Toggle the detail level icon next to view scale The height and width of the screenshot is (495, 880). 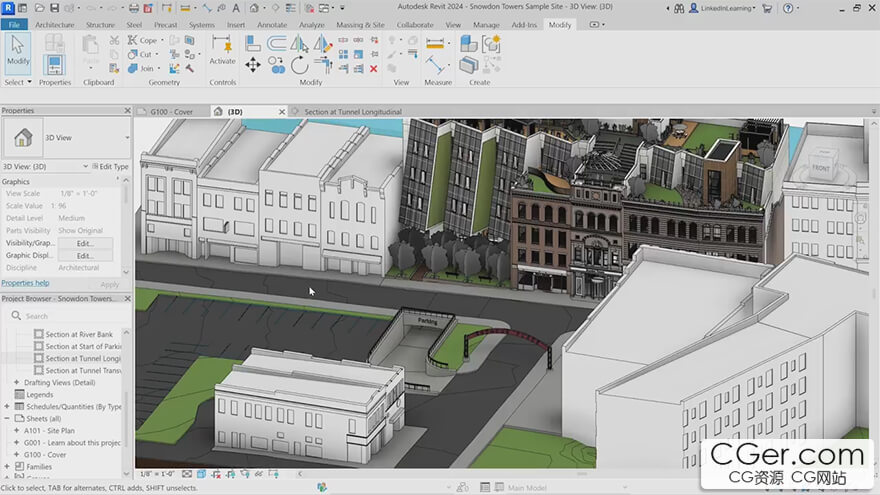[x=187, y=474]
